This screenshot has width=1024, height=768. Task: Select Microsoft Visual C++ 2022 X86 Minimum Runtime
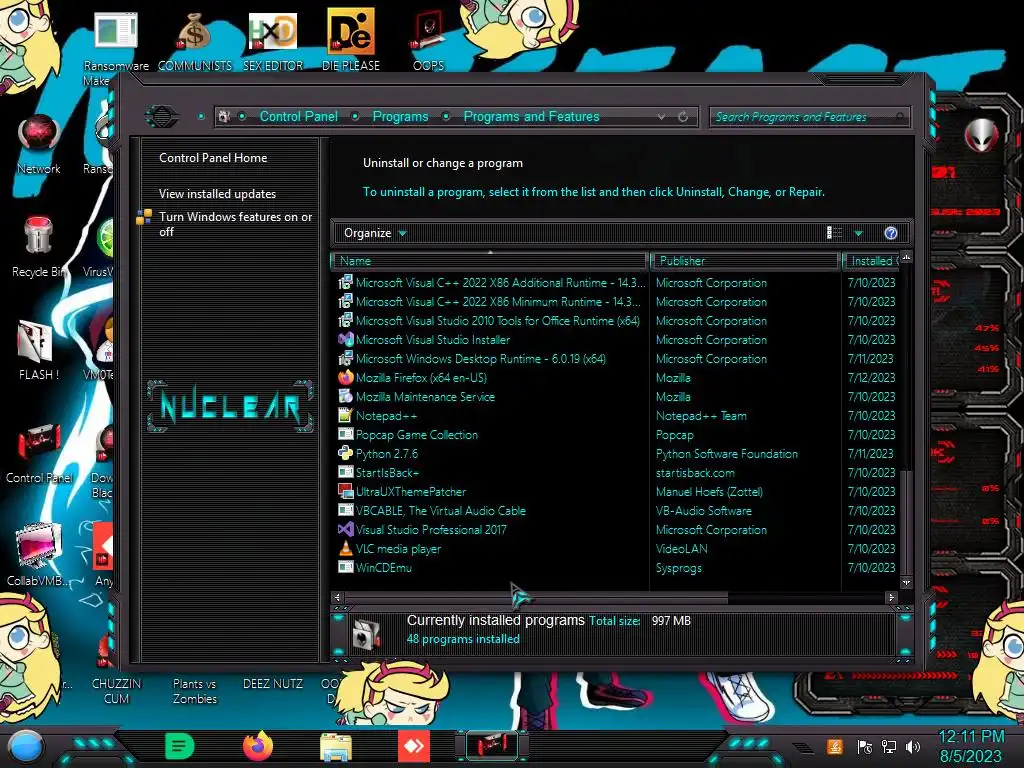pyautogui.click(x=616, y=302)
